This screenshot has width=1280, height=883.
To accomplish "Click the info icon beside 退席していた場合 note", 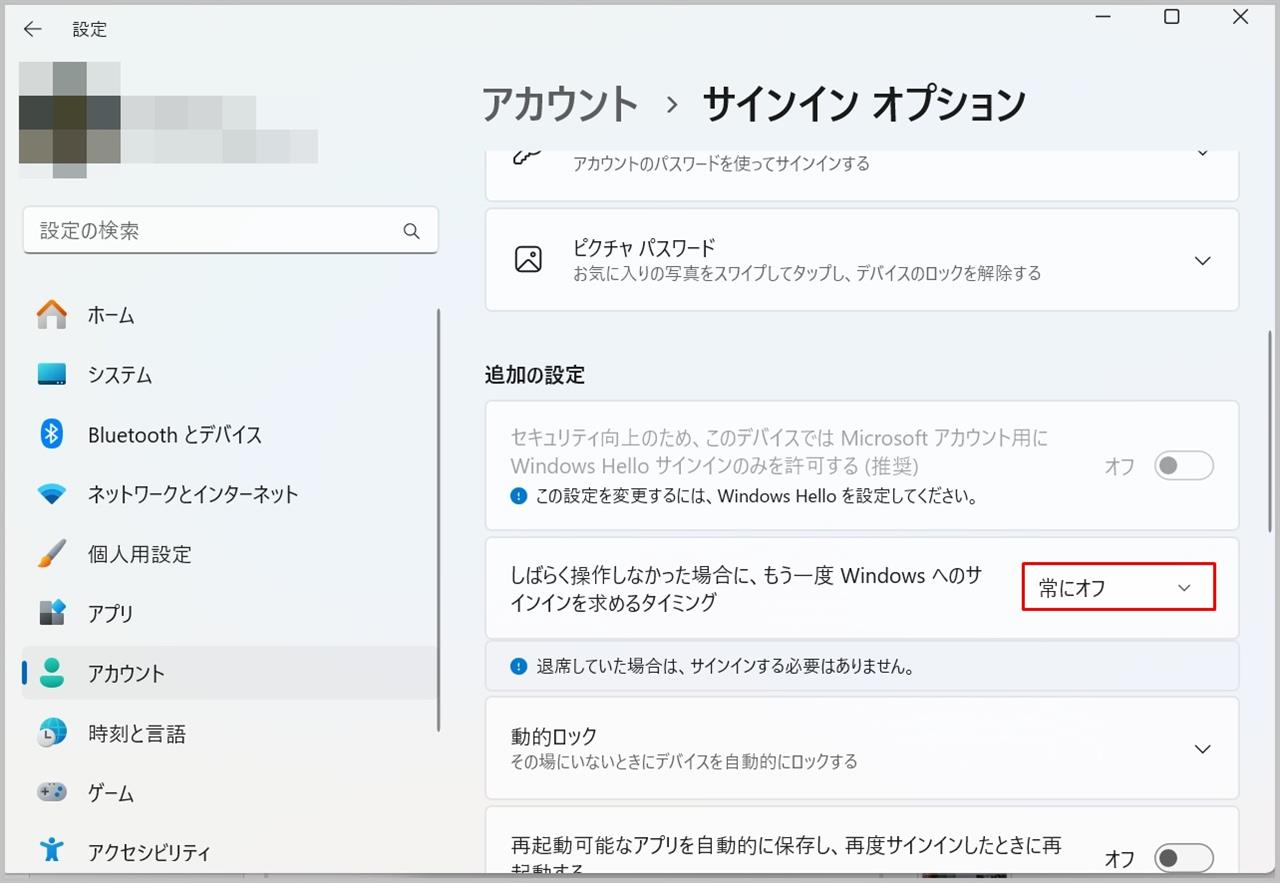I will coord(518,666).
